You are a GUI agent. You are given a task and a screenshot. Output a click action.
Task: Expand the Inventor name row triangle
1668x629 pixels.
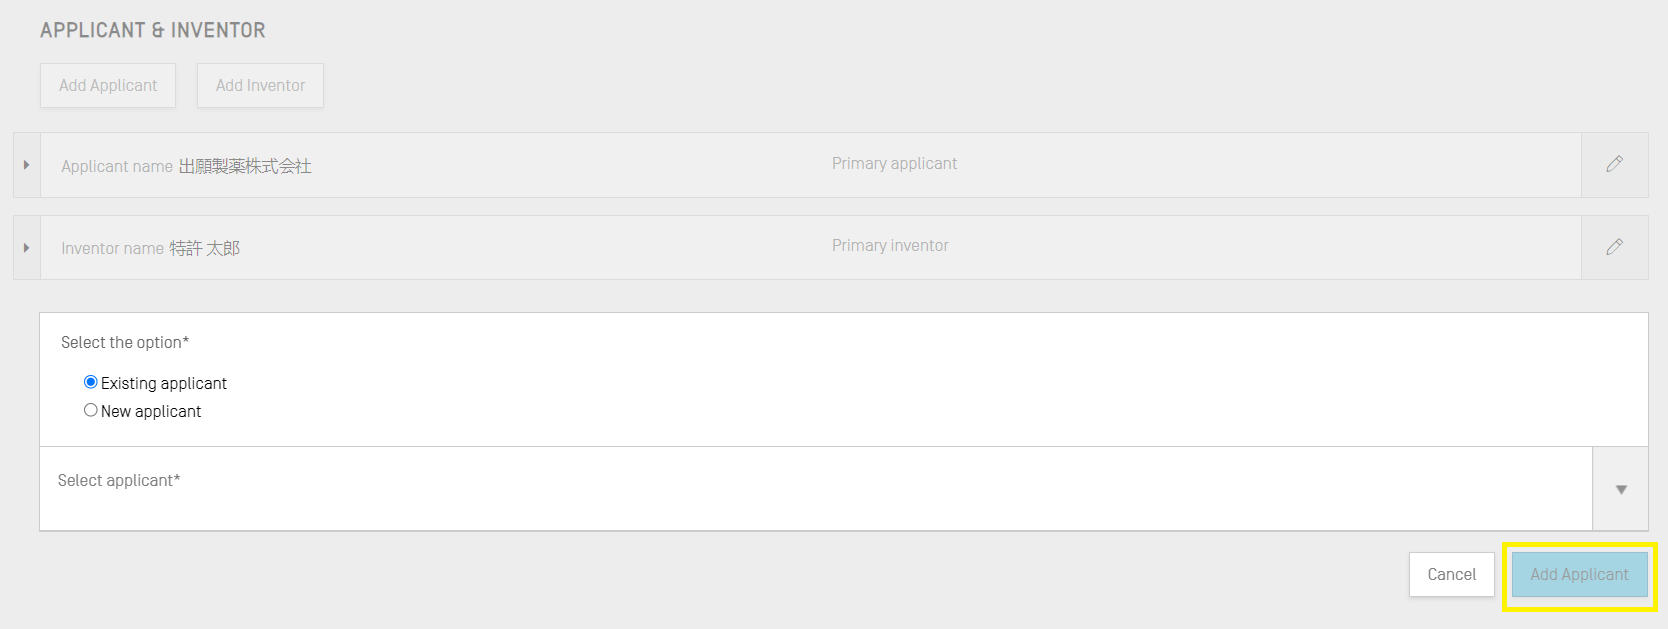coord(26,248)
